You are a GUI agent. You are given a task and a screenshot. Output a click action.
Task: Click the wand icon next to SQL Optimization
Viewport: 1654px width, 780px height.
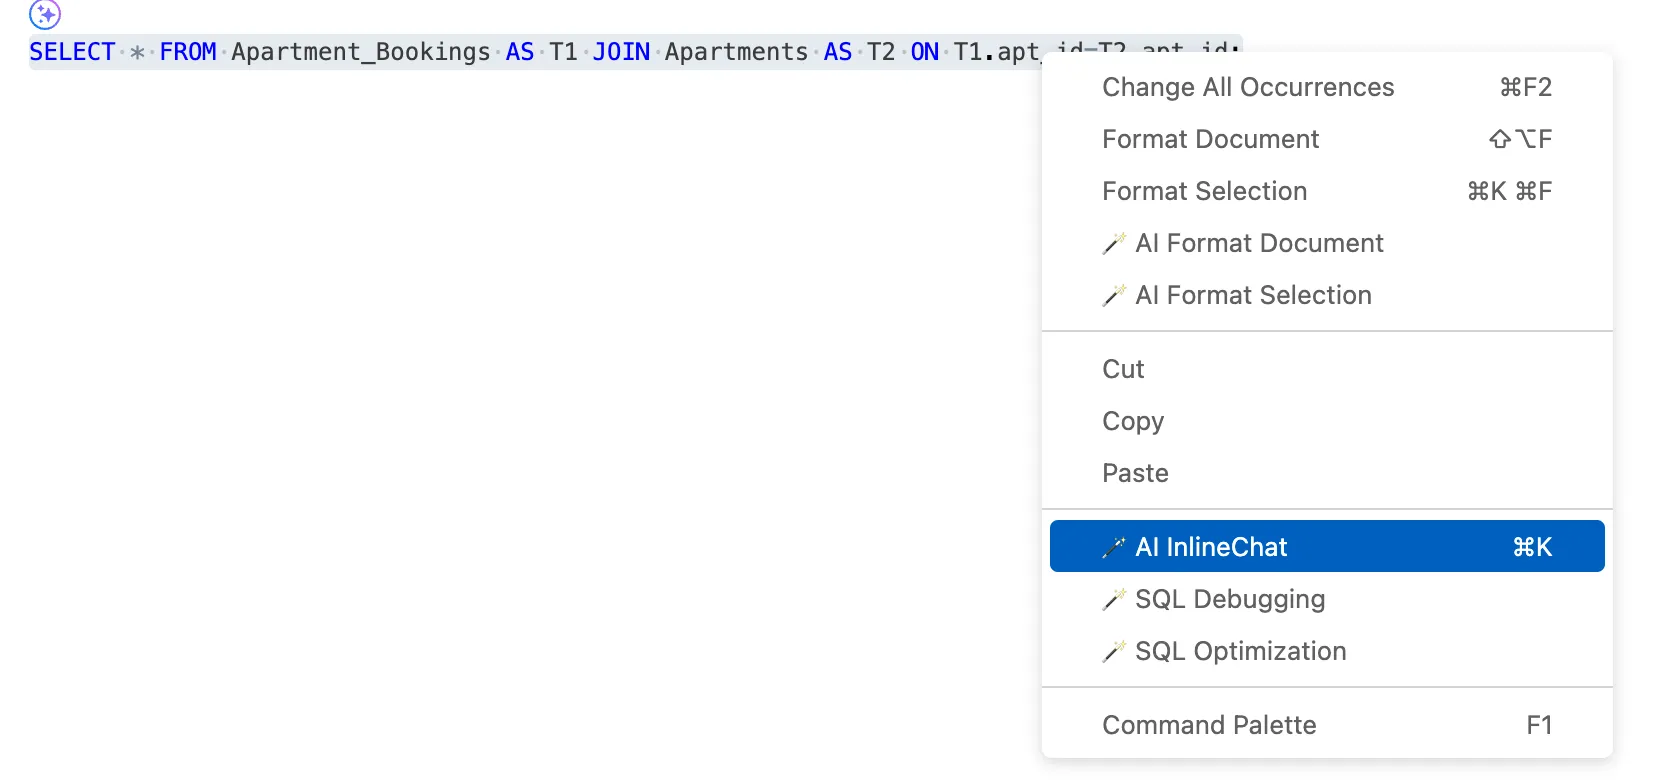coord(1114,651)
